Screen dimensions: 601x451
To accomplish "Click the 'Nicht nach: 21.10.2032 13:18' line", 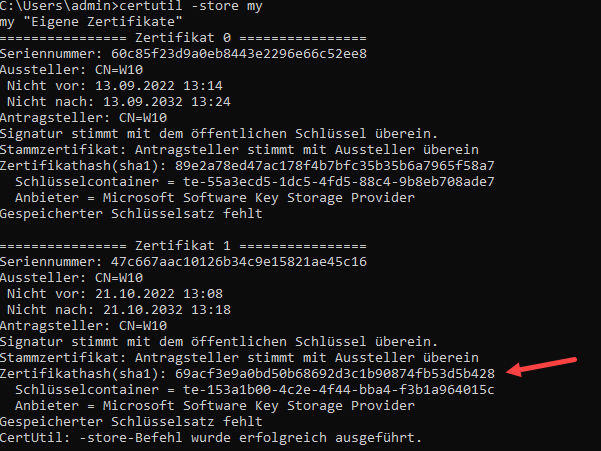I will [119, 310].
